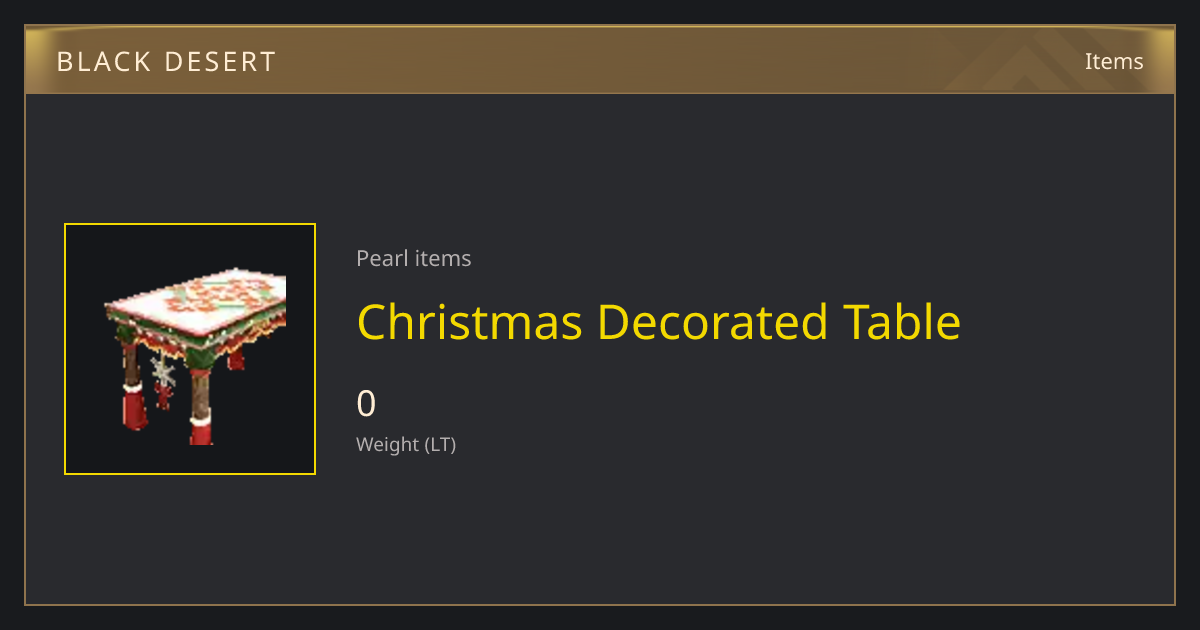
Task: Click the red tassel at table's right side
Action: click(x=237, y=358)
